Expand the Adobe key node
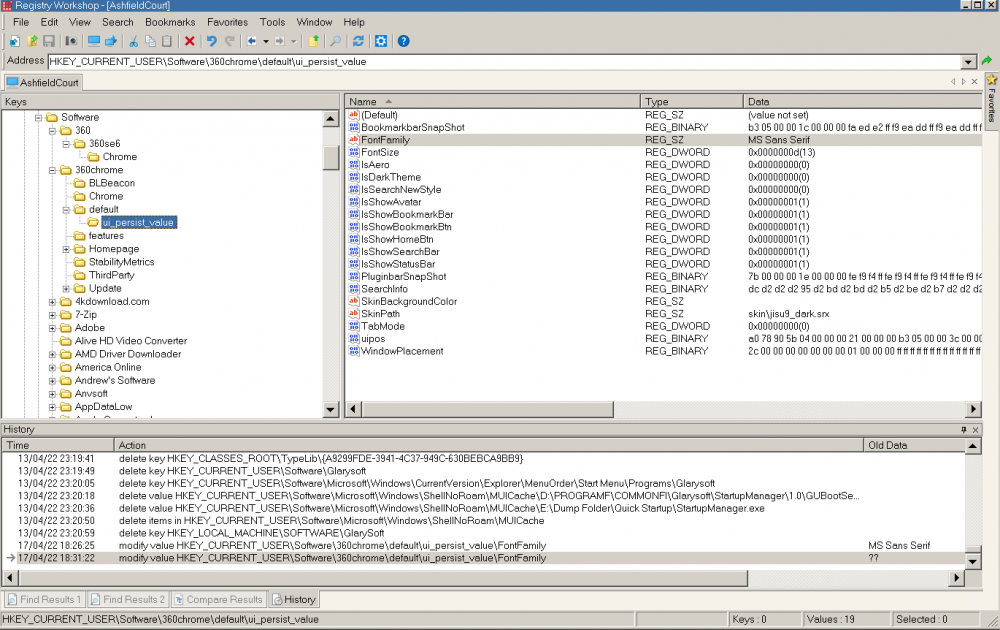Image resolution: width=1000 pixels, height=630 pixels. [53, 328]
